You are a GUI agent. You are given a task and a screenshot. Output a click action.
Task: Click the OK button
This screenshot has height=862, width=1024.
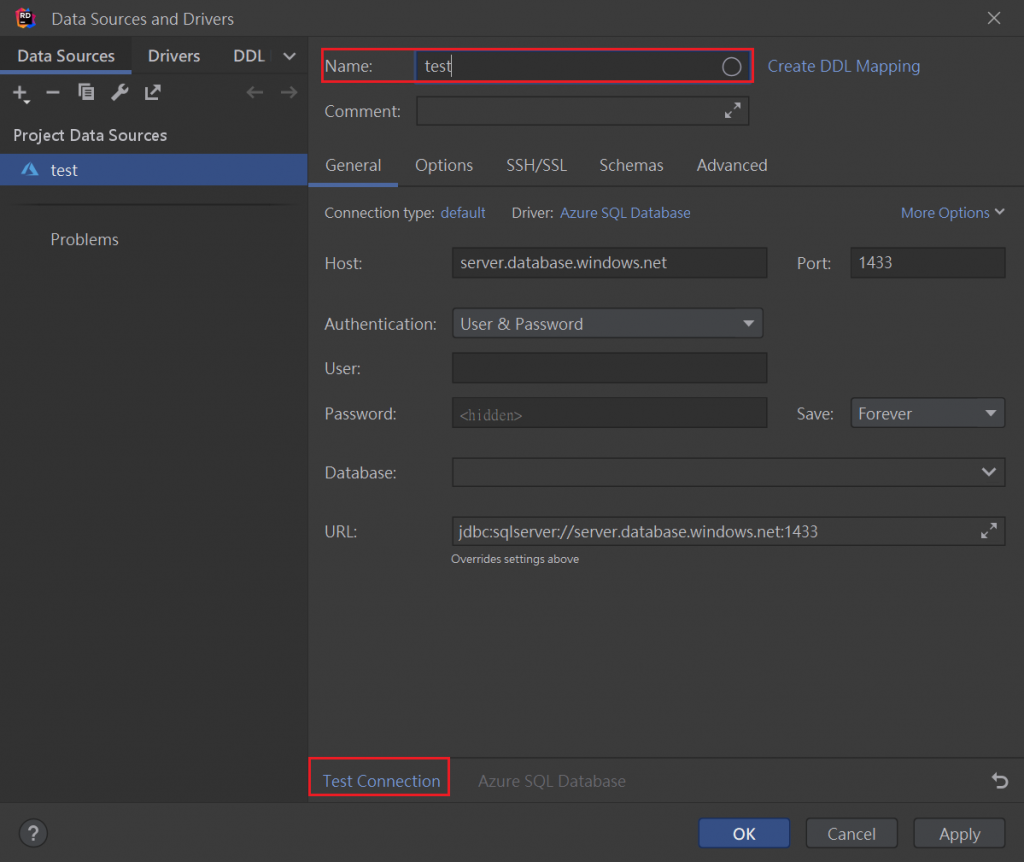744,834
